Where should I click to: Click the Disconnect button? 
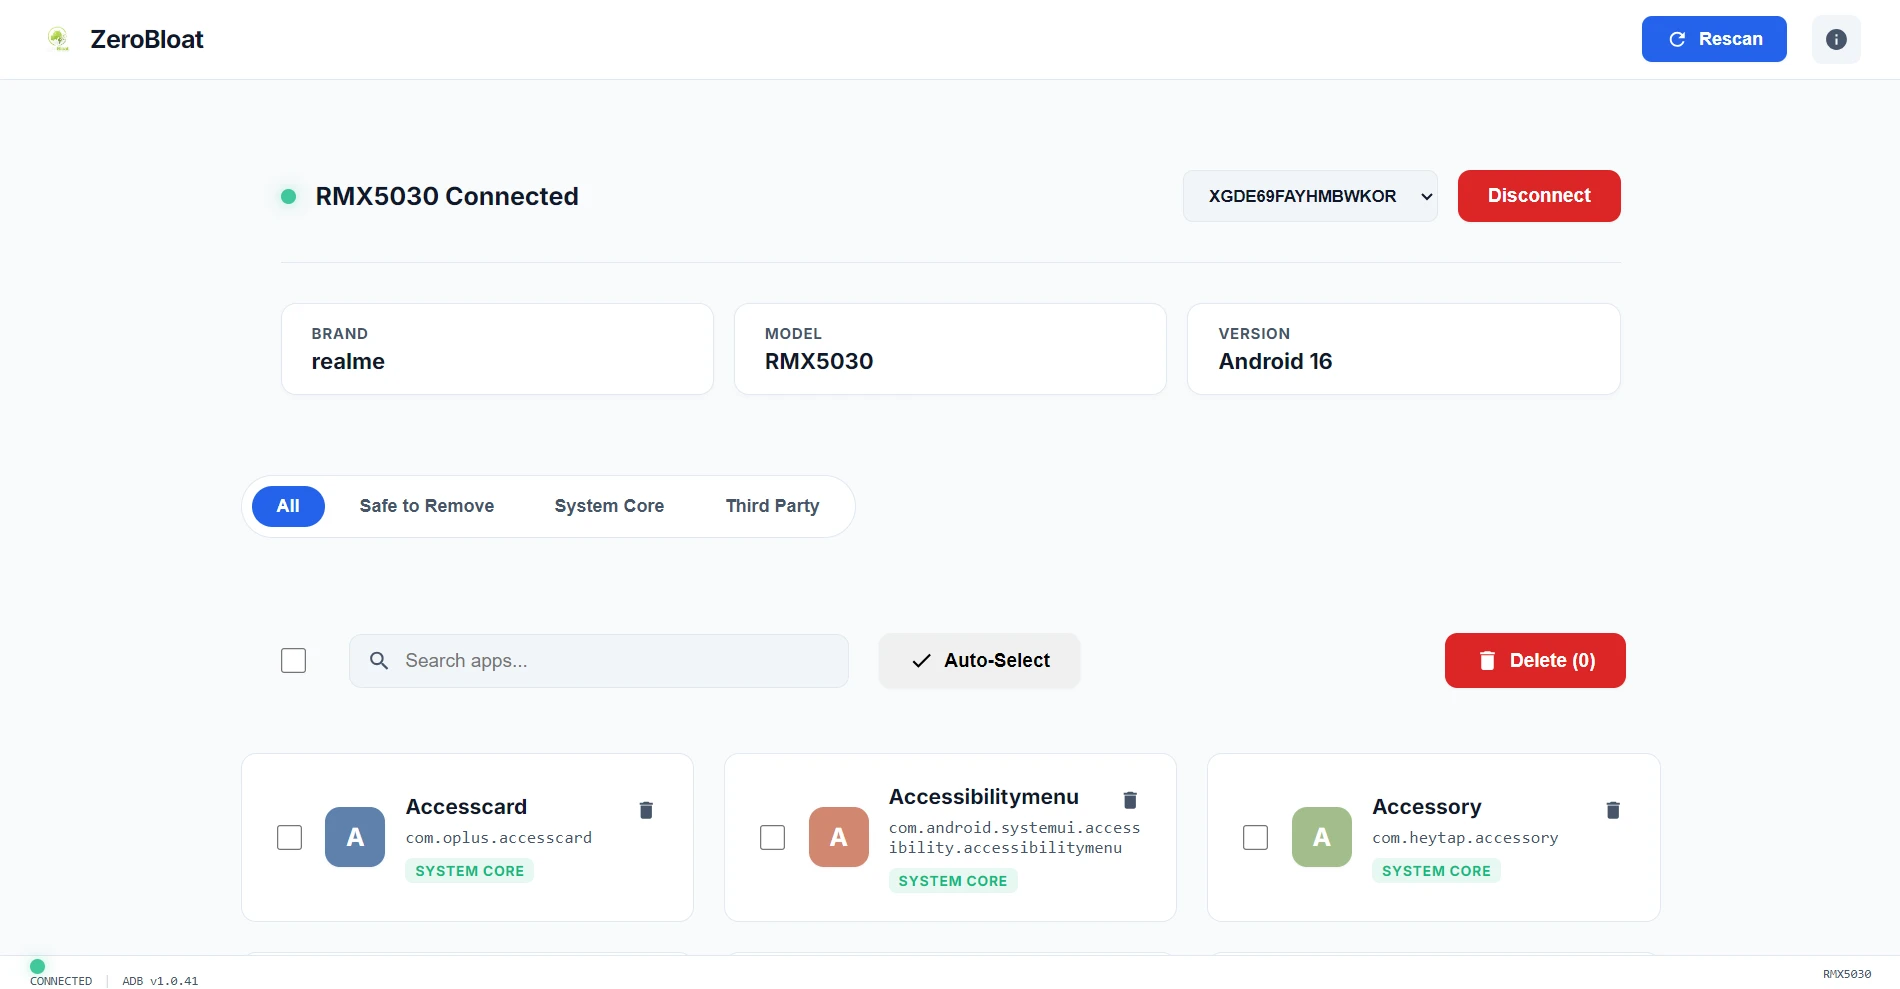pyautogui.click(x=1539, y=196)
